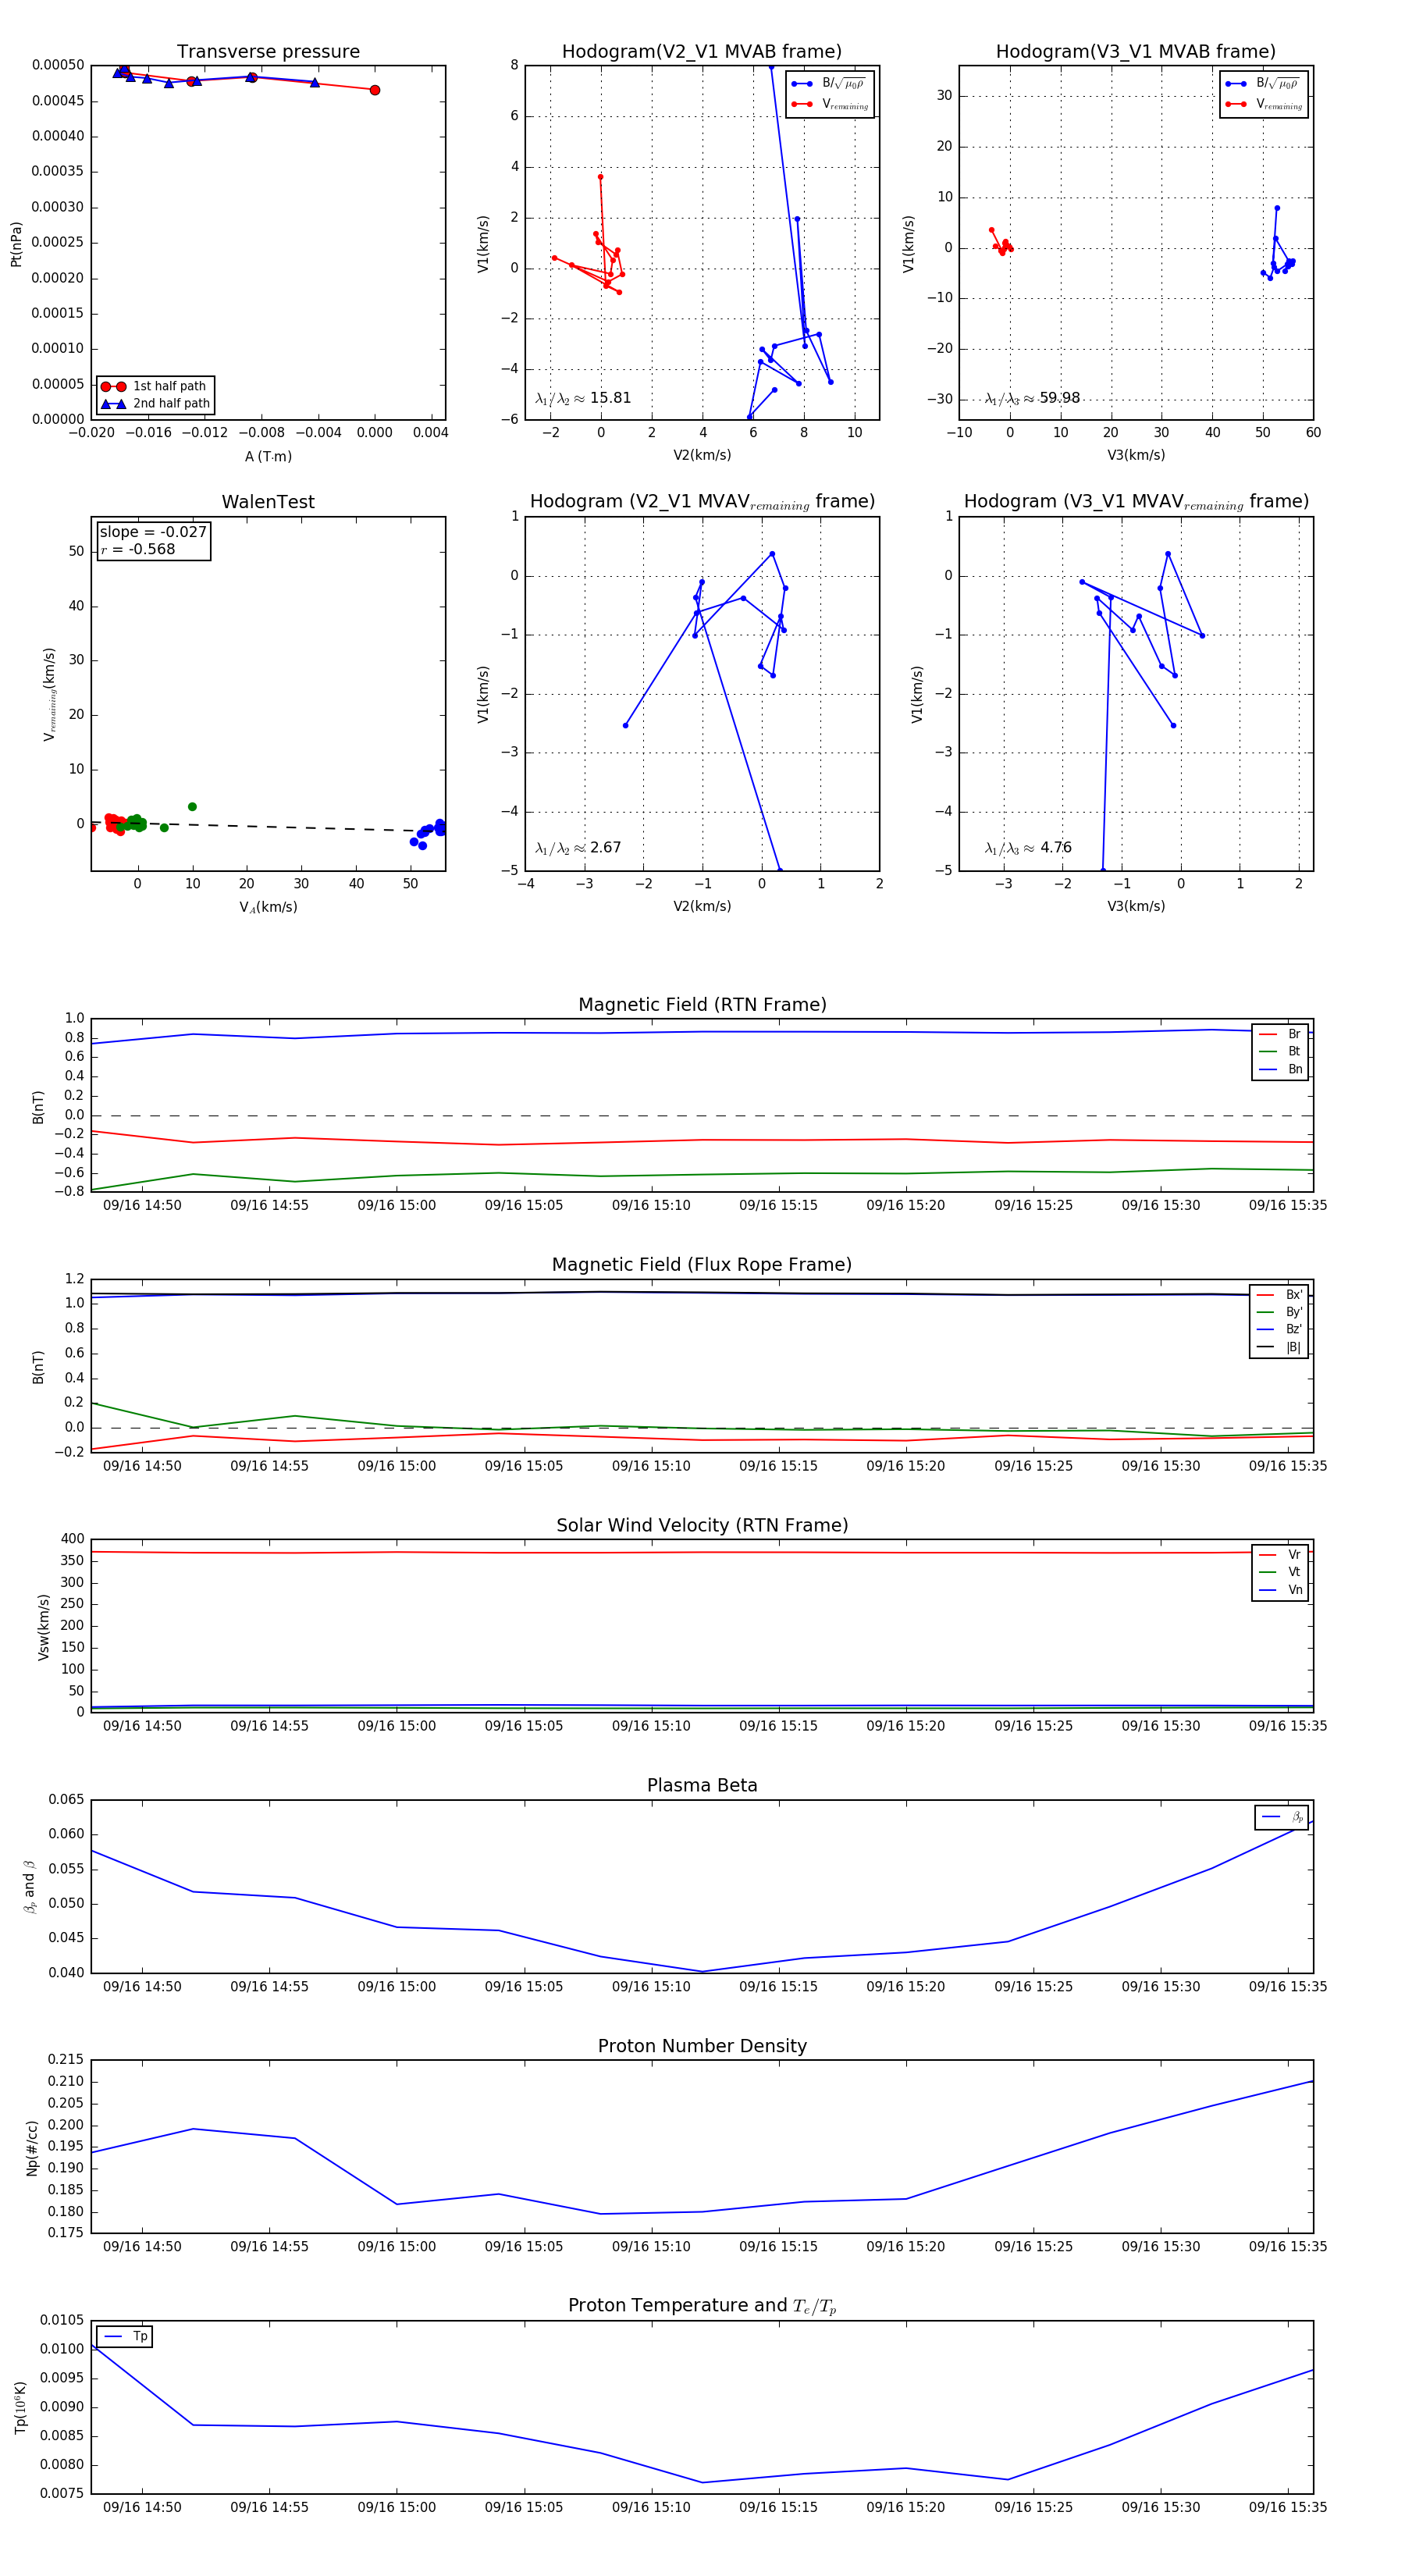Click the 'Hodogram(V3_V1 MVAB frame)' title
Image resolution: width=1405 pixels, height=2576 pixels.
[1136, 52]
